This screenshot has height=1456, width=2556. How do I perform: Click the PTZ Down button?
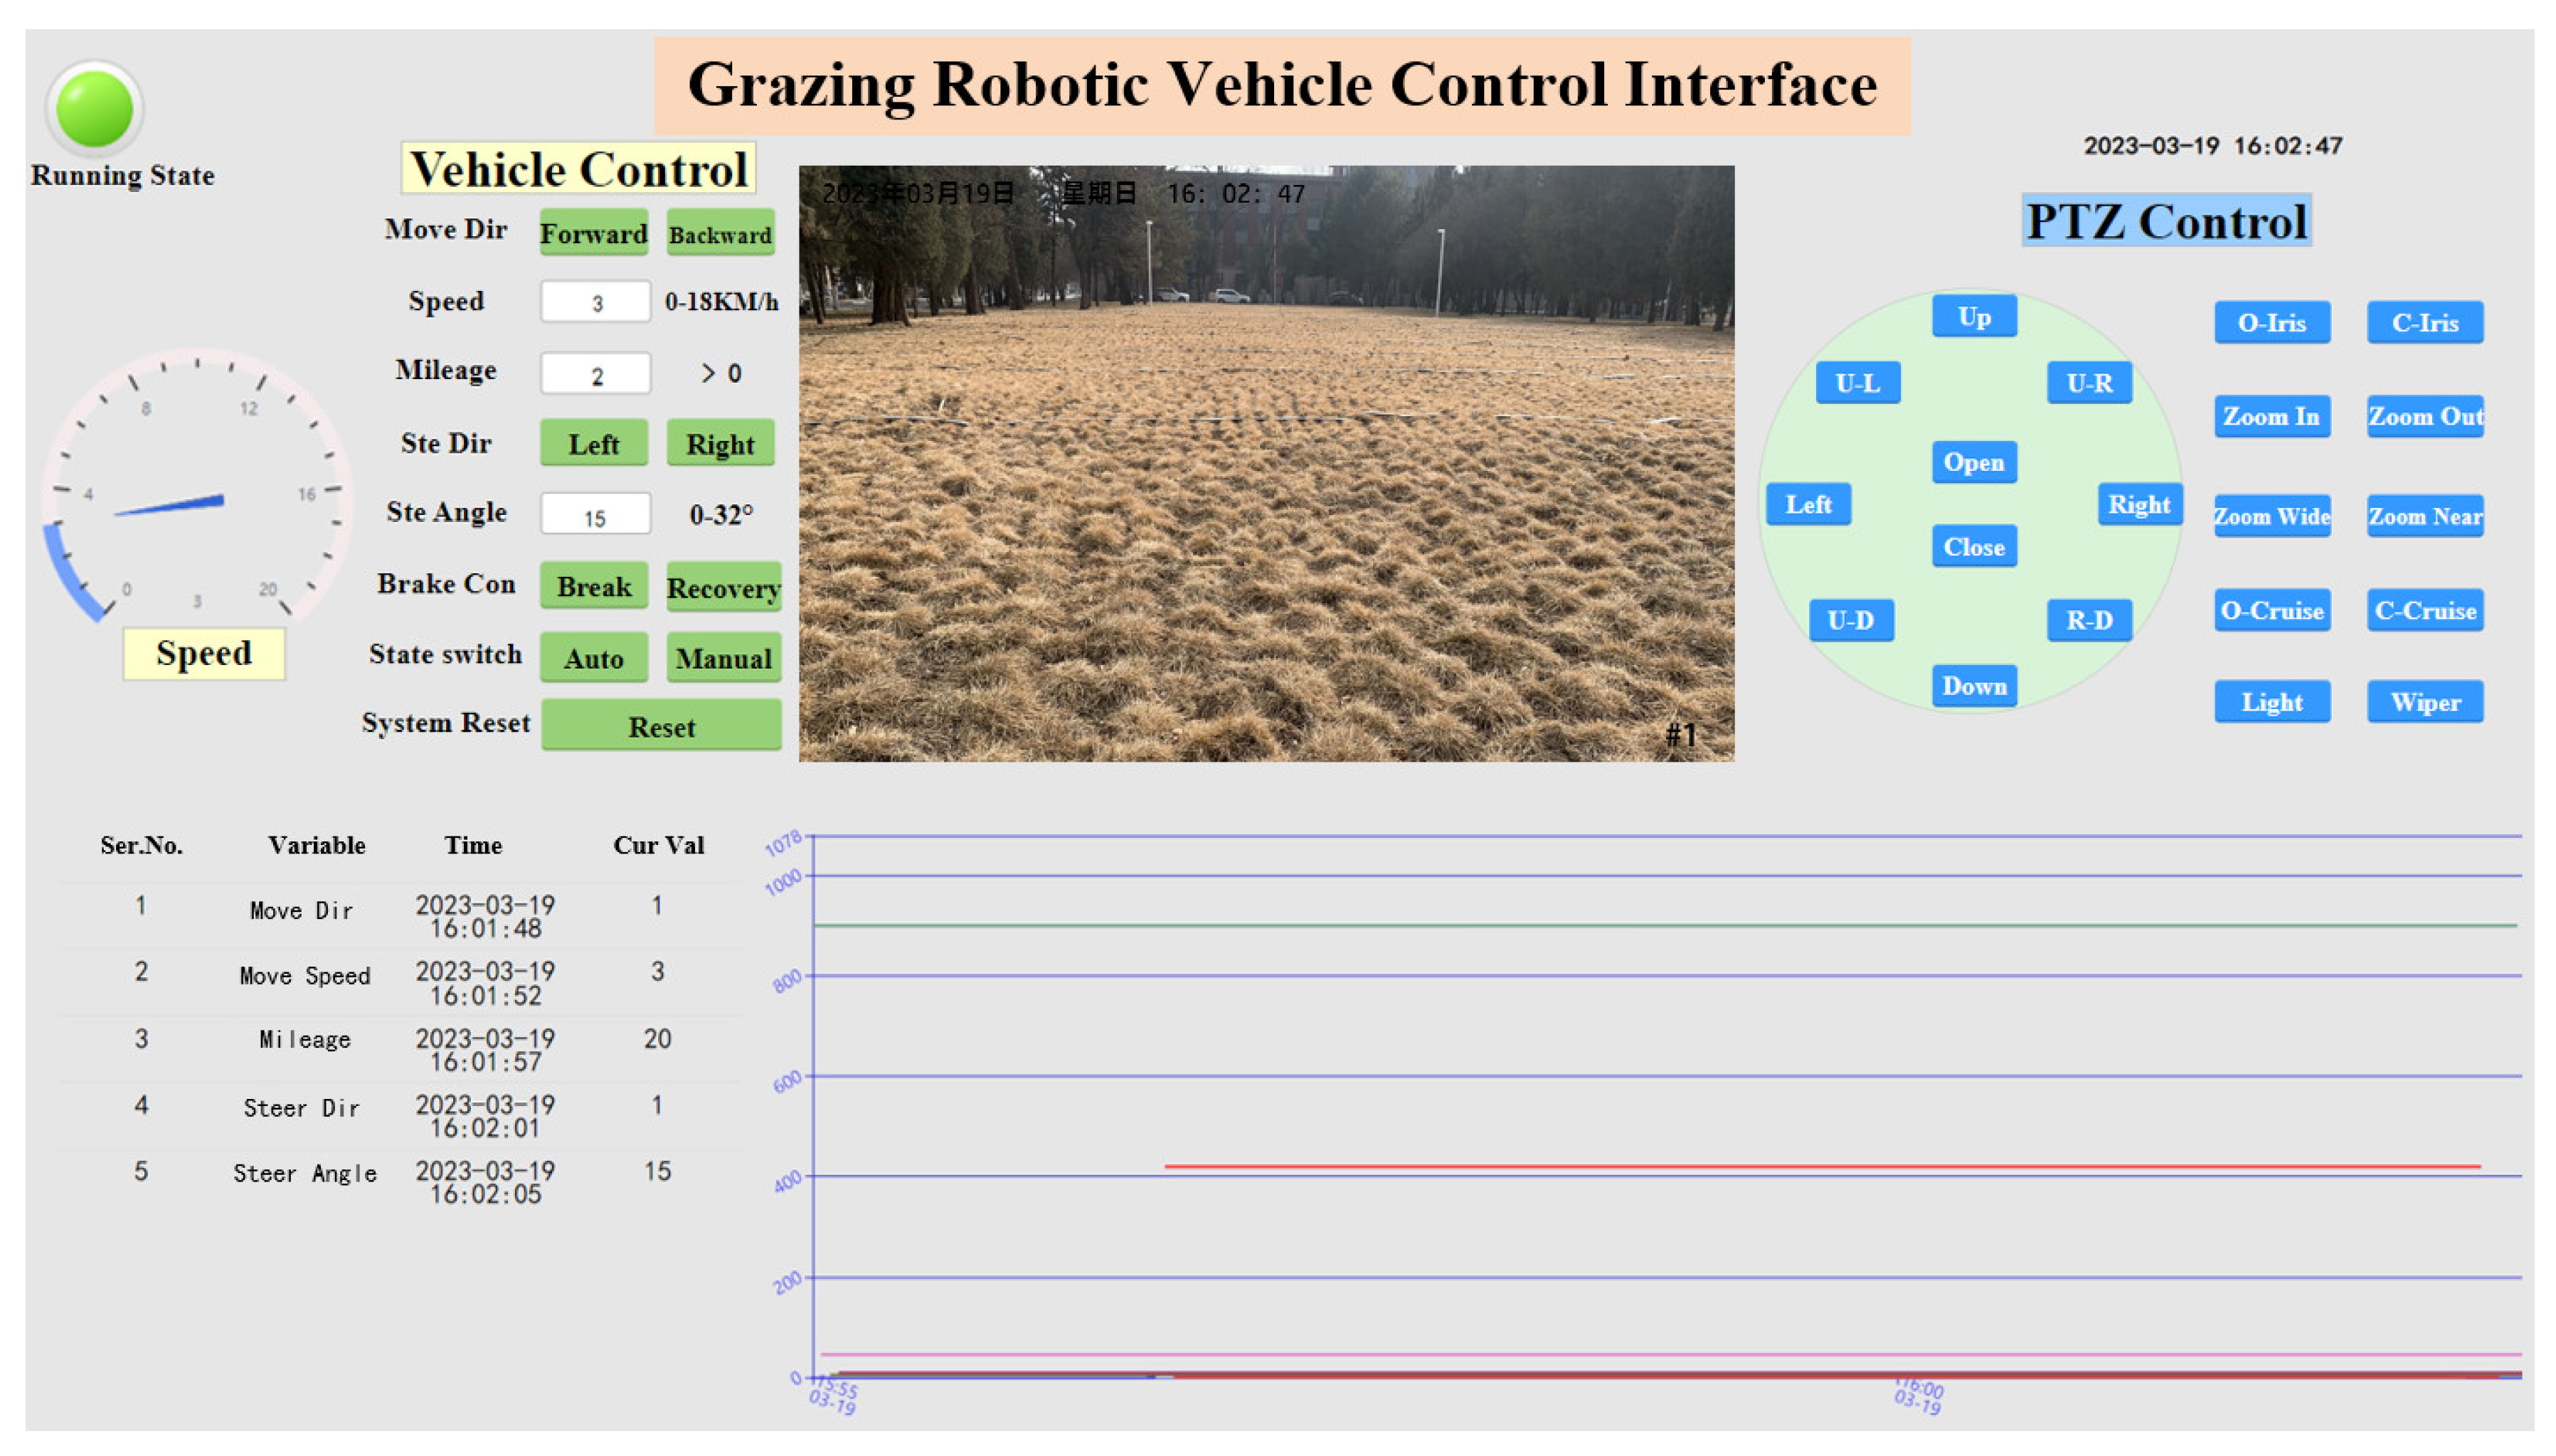(x=1973, y=686)
